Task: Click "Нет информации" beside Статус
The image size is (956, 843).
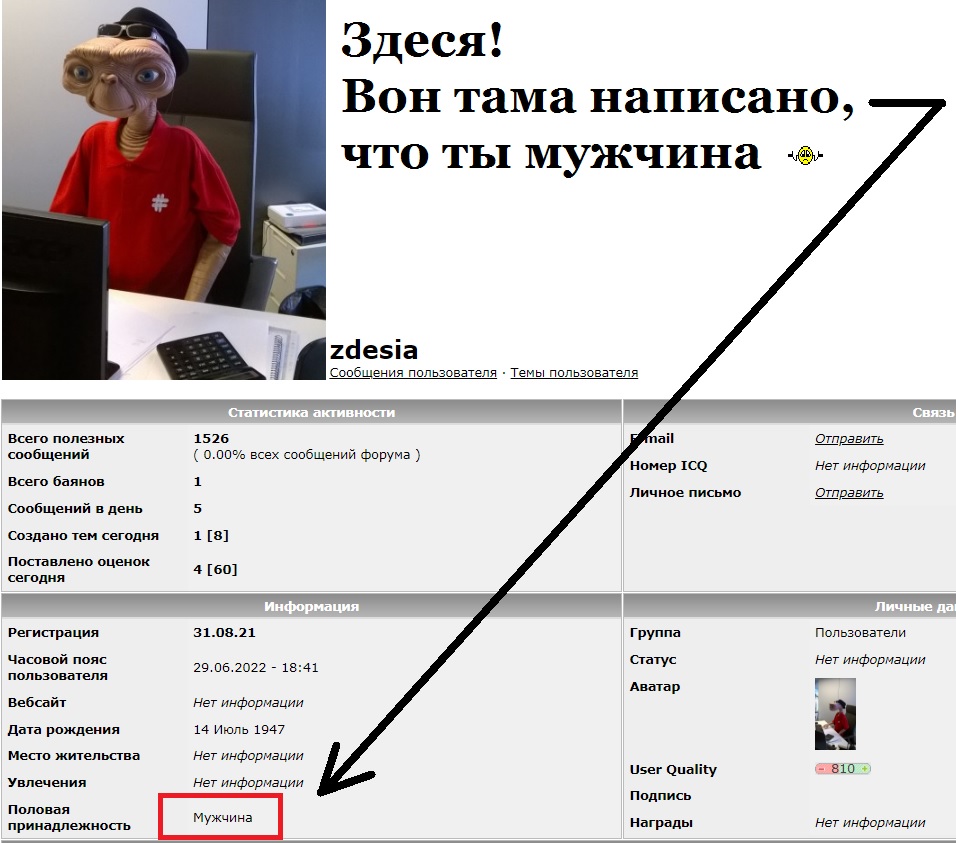Action: click(x=870, y=660)
